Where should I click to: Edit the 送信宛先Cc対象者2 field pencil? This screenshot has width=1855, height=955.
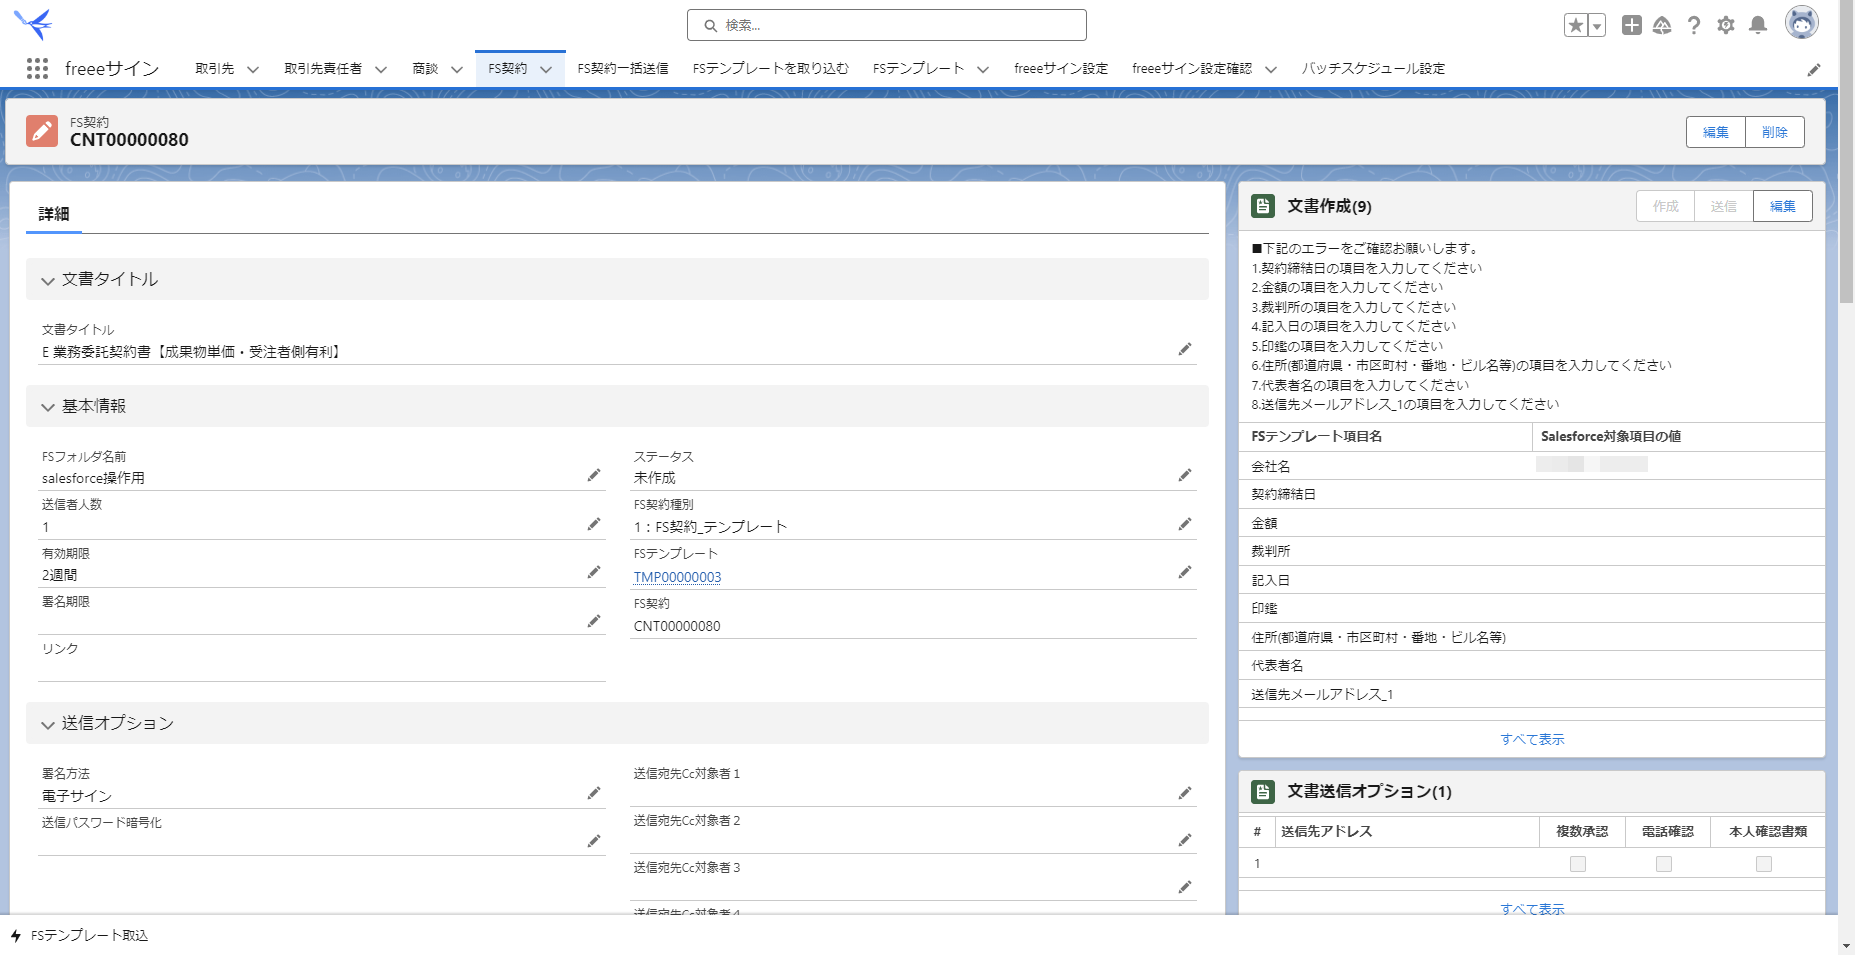coord(1185,840)
